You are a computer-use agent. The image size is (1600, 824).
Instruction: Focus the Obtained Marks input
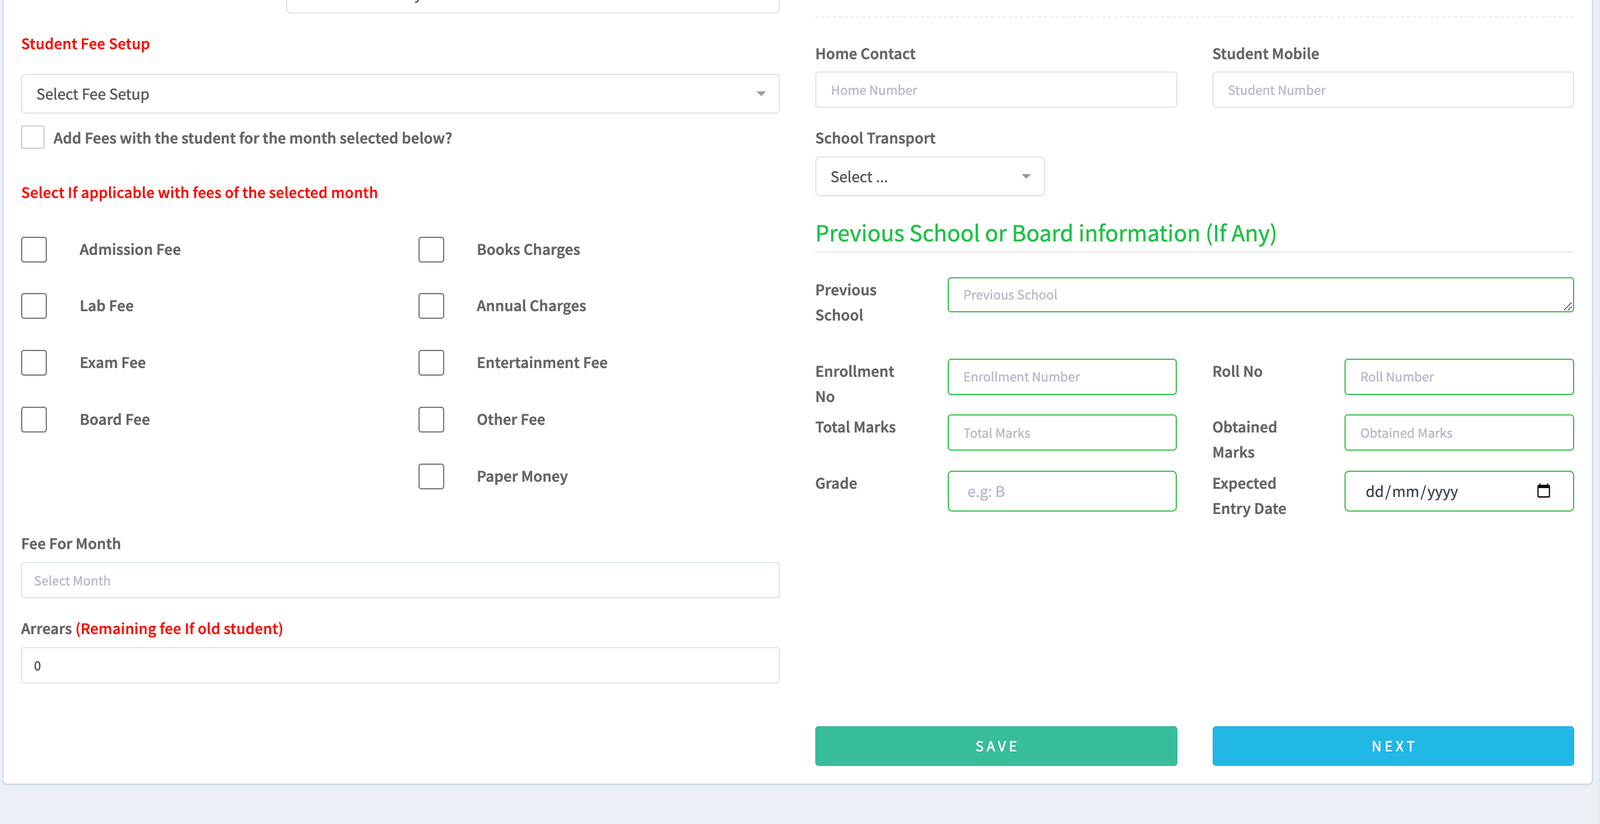click(1459, 433)
